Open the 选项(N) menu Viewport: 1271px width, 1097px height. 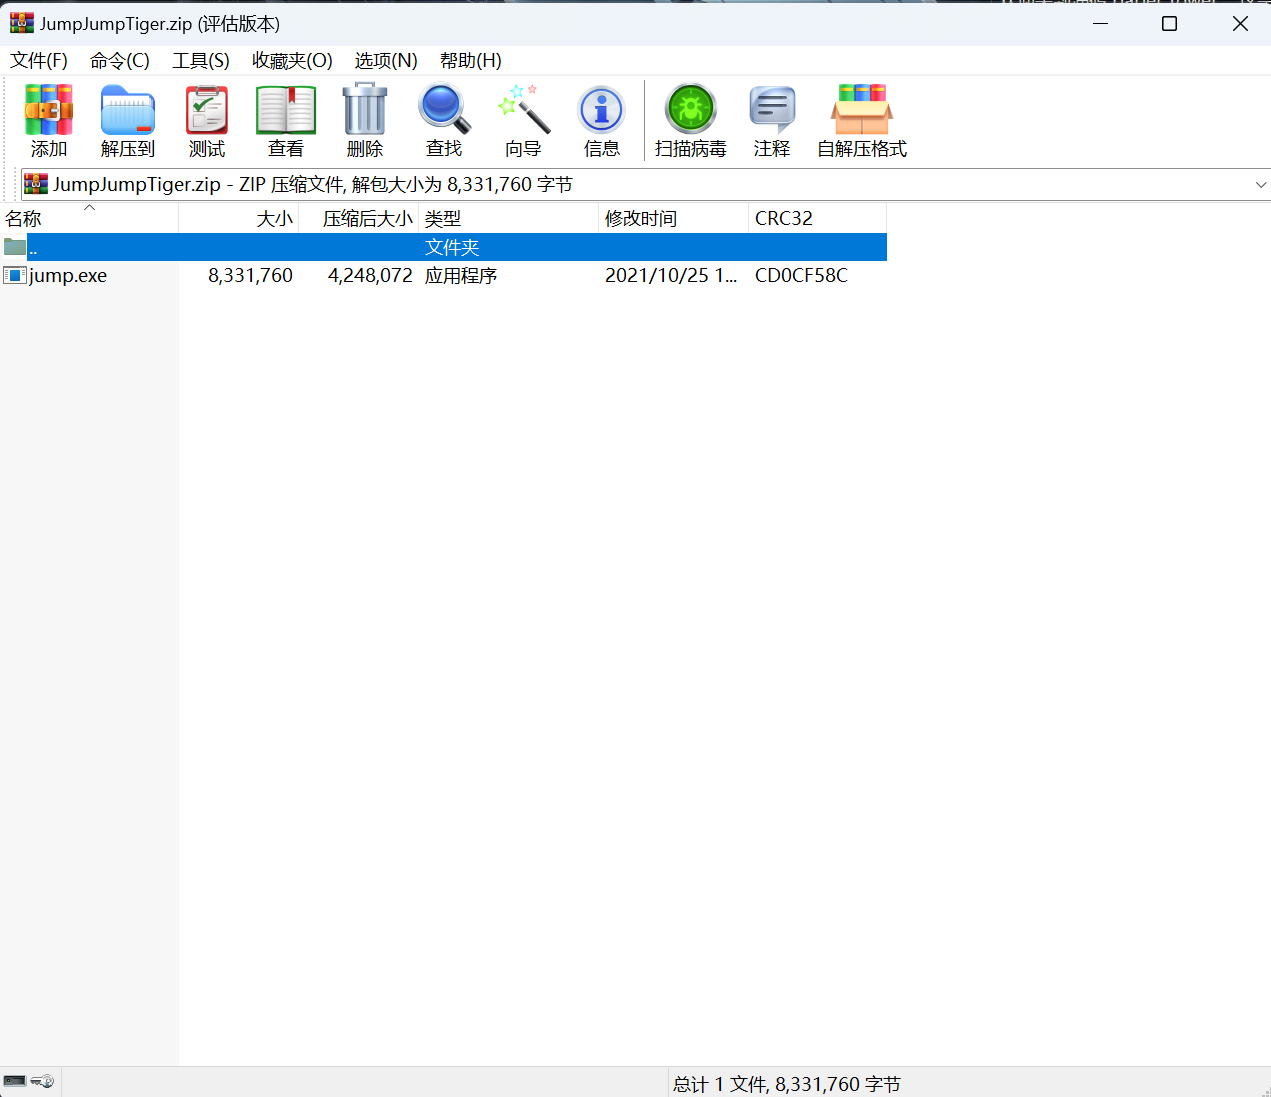[386, 61]
